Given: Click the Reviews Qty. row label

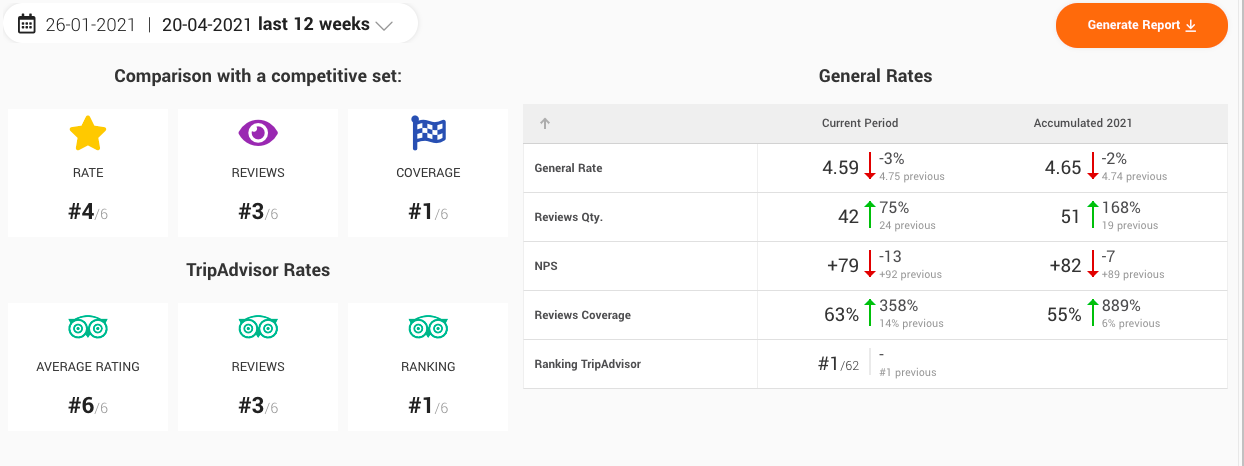Looking at the screenshot, I should coord(569,218).
